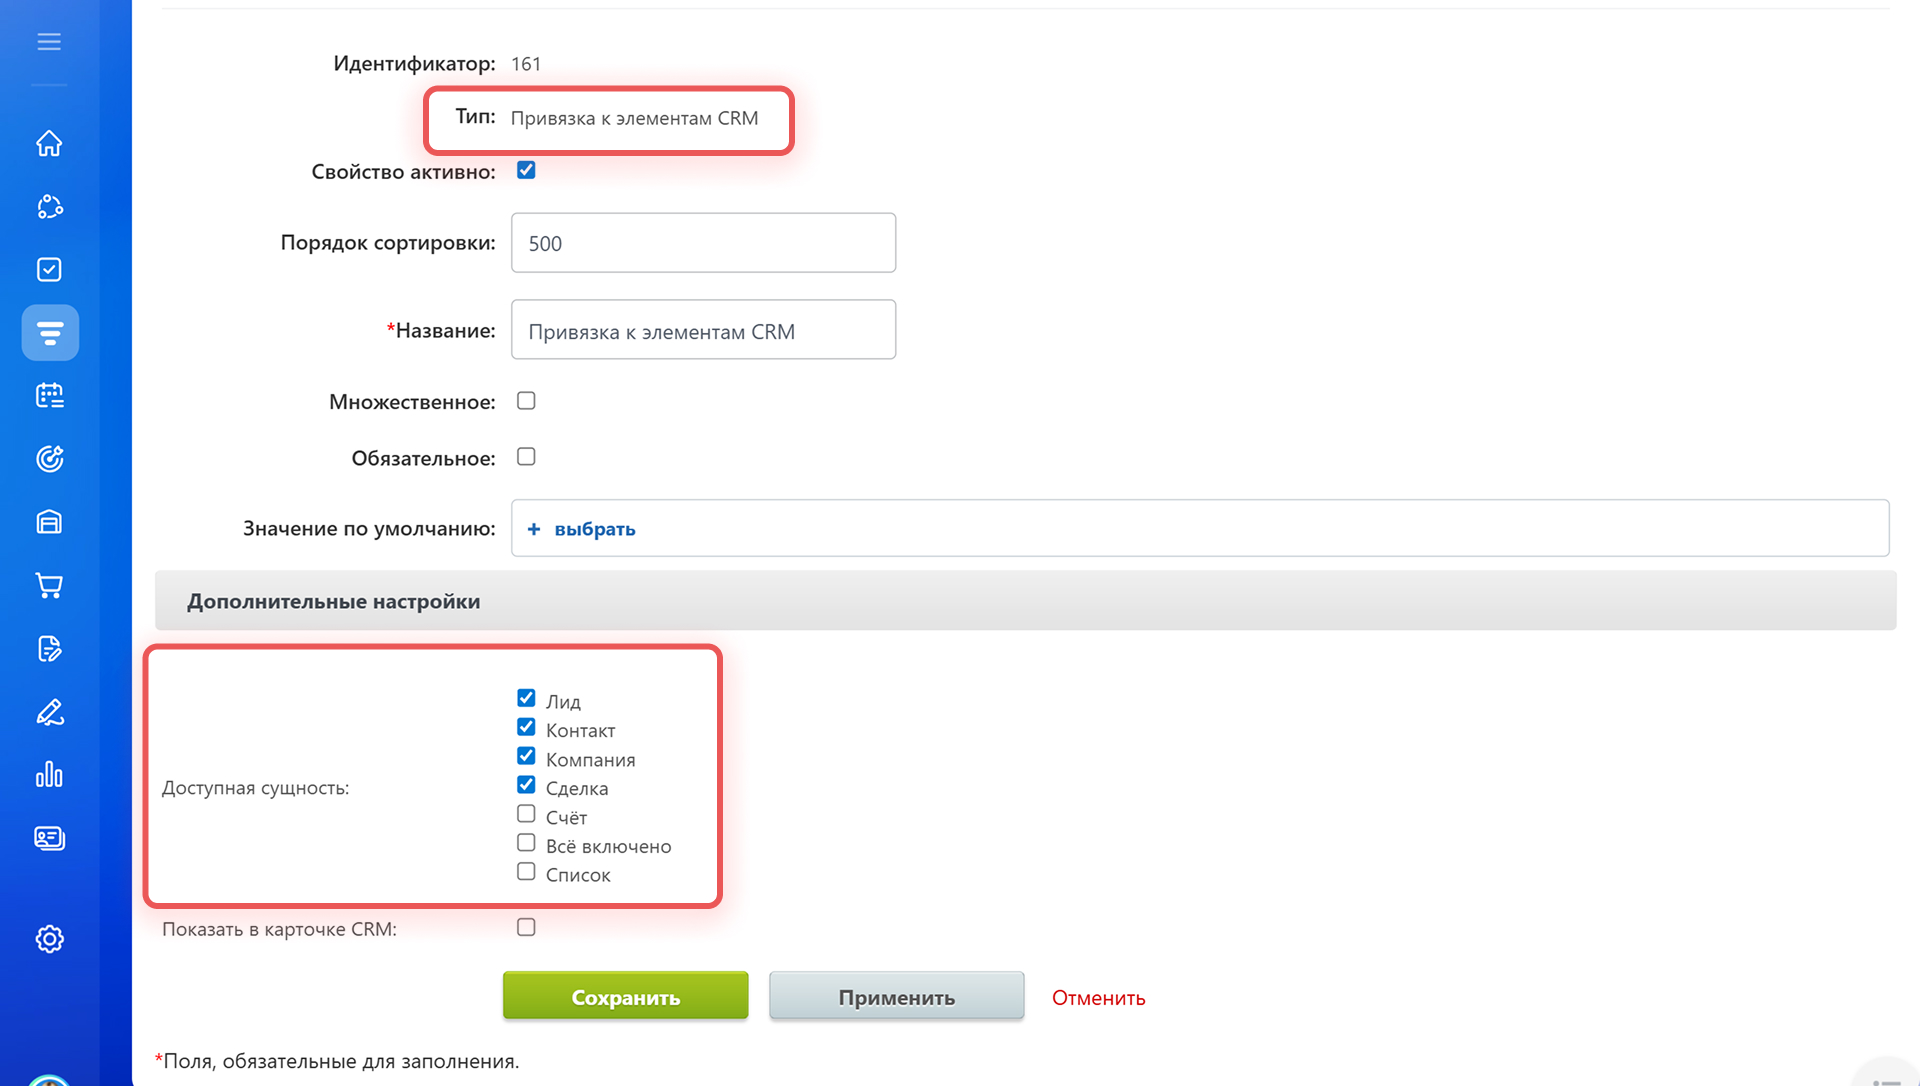
Task: Go to the home icon in the sidebar
Action: coord(49,144)
